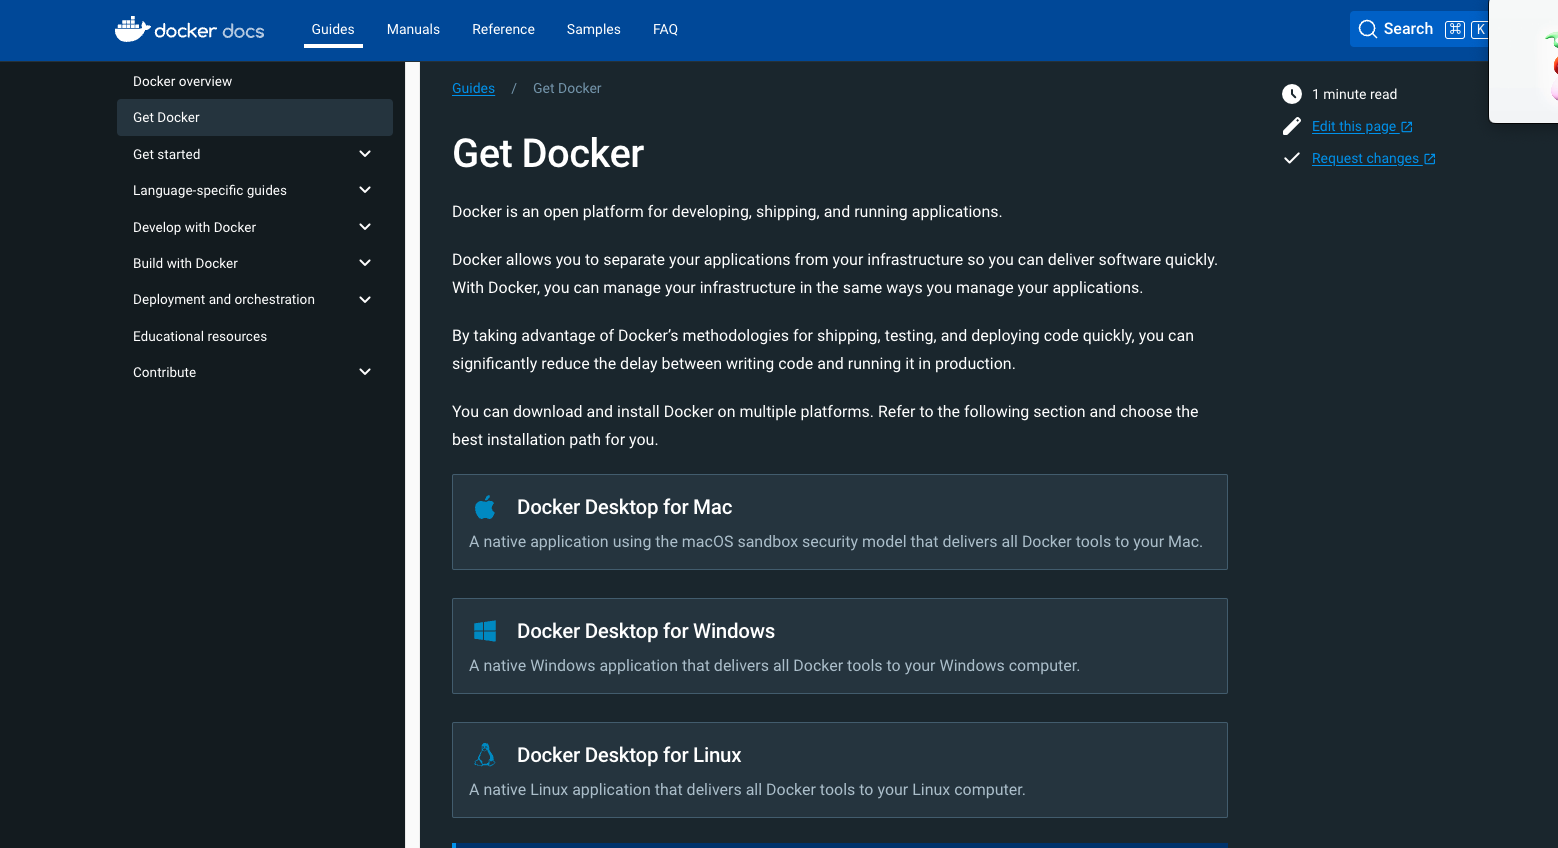The width and height of the screenshot is (1558, 848).
Task: Select Get Docker in sidebar
Action: (x=255, y=117)
